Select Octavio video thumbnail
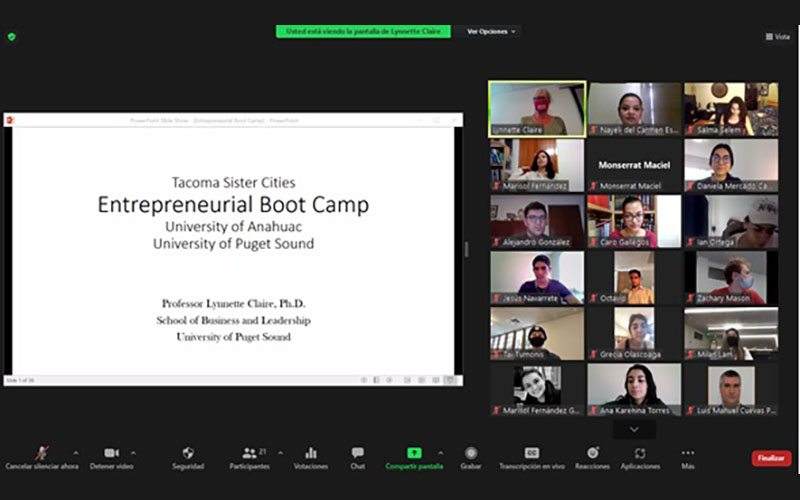800x500 pixels. [x=634, y=278]
